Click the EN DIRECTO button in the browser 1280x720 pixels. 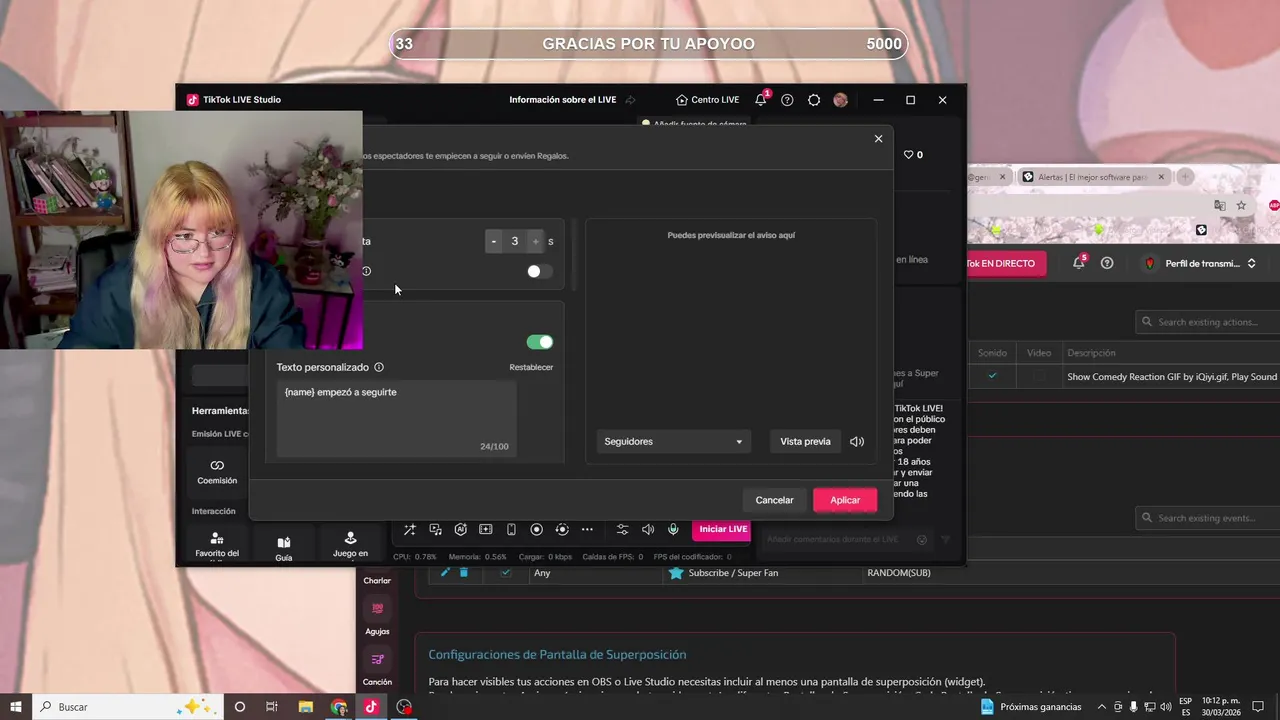[x=1006, y=263]
